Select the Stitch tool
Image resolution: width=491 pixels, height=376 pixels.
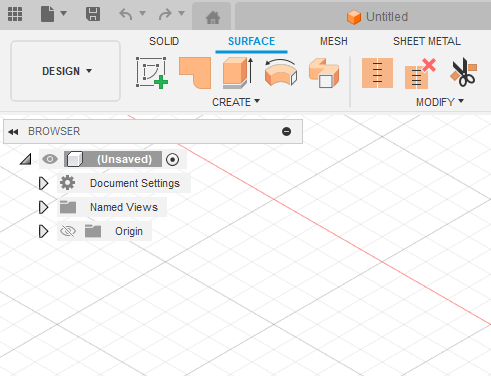pyautogui.click(x=377, y=73)
